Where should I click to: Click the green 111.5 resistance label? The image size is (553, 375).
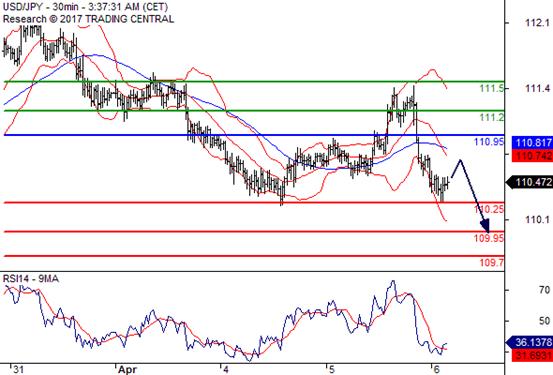pyautogui.click(x=492, y=89)
